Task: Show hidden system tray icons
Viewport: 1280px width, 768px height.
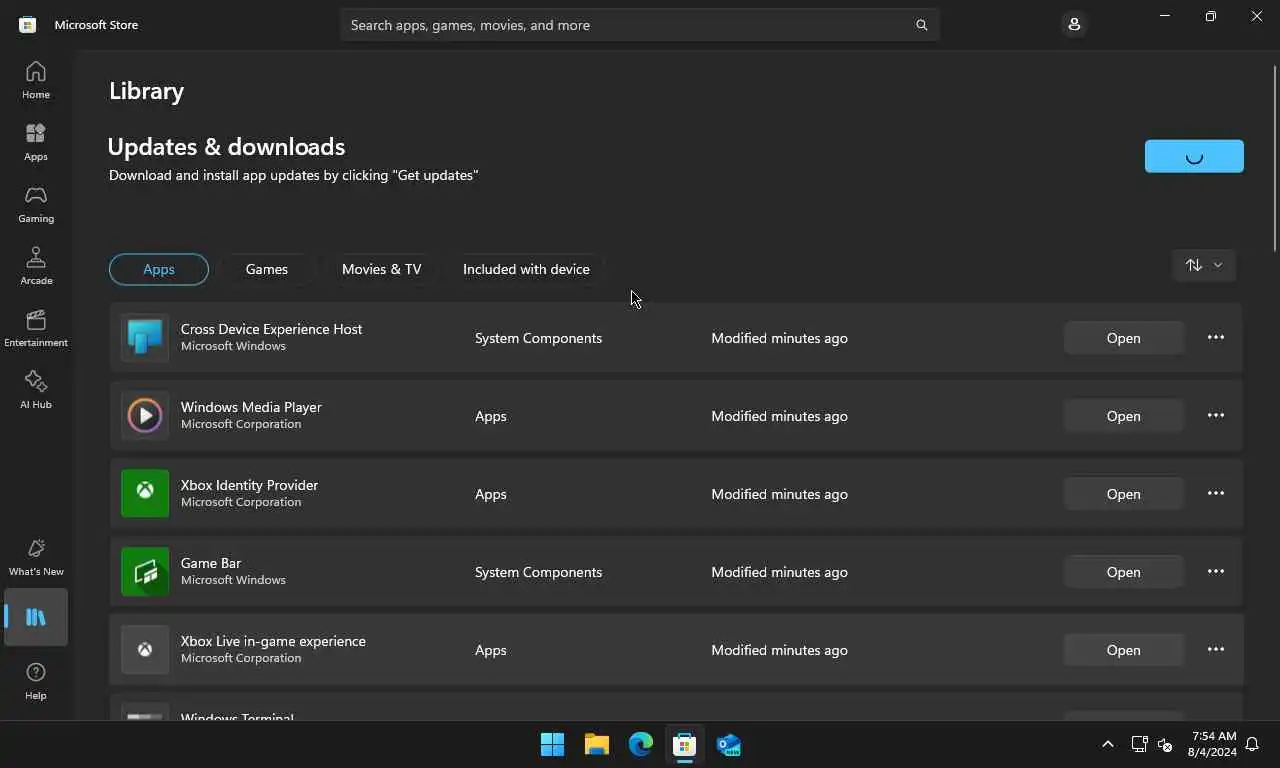Action: click(1107, 745)
